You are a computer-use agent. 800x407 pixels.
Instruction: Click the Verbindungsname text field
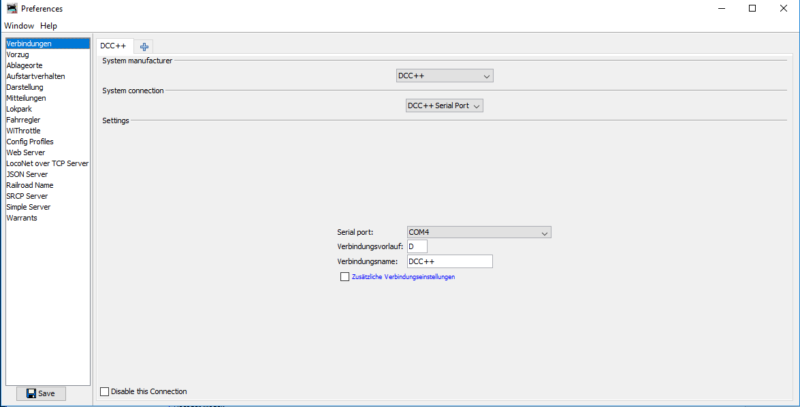(x=449, y=261)
